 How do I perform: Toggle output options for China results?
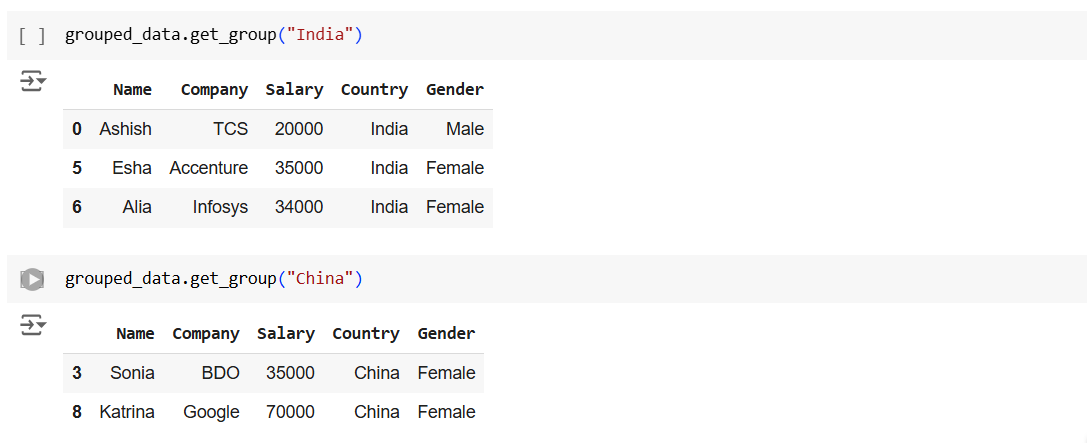(33, 325)
